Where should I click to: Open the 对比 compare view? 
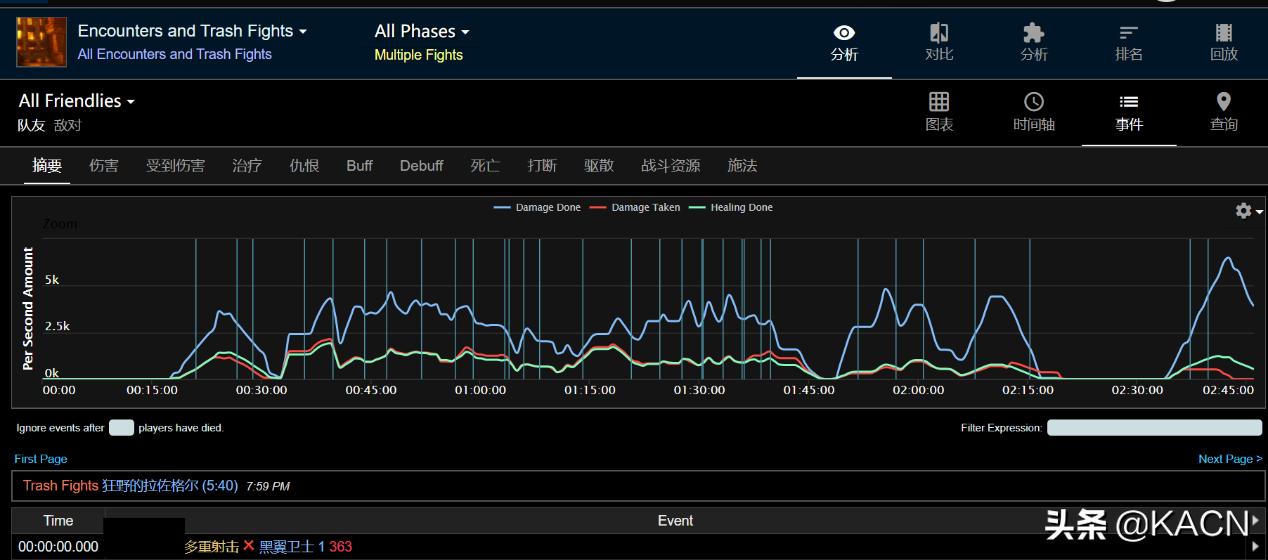[938, 43]
